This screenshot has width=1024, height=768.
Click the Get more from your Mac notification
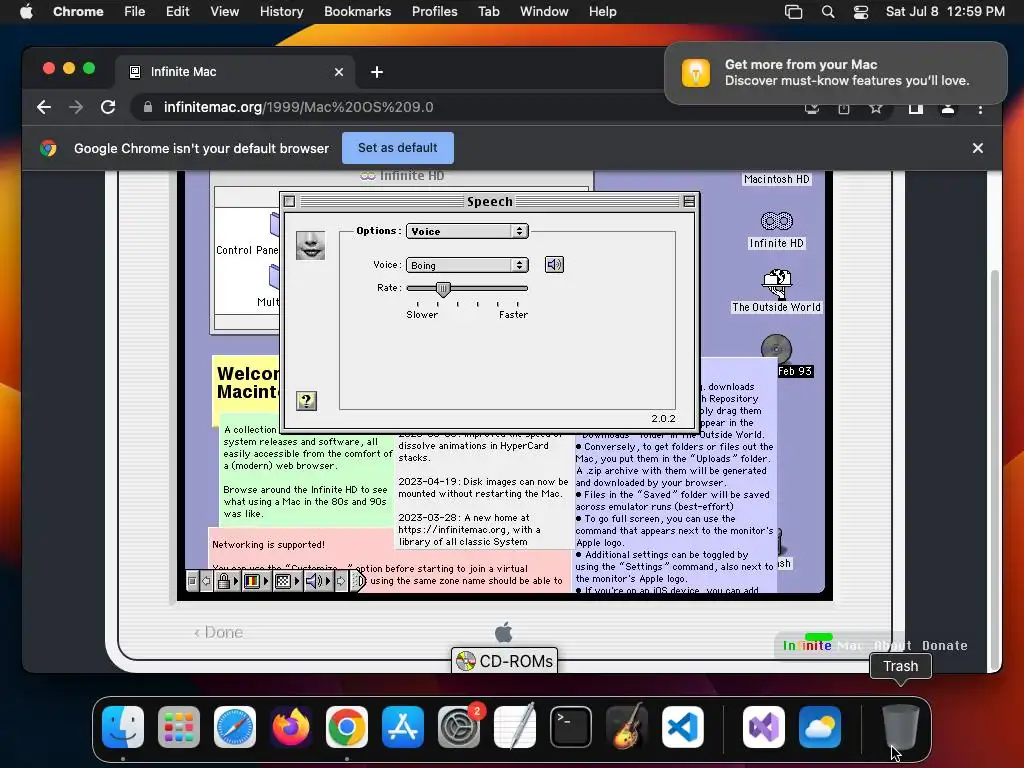836,72
